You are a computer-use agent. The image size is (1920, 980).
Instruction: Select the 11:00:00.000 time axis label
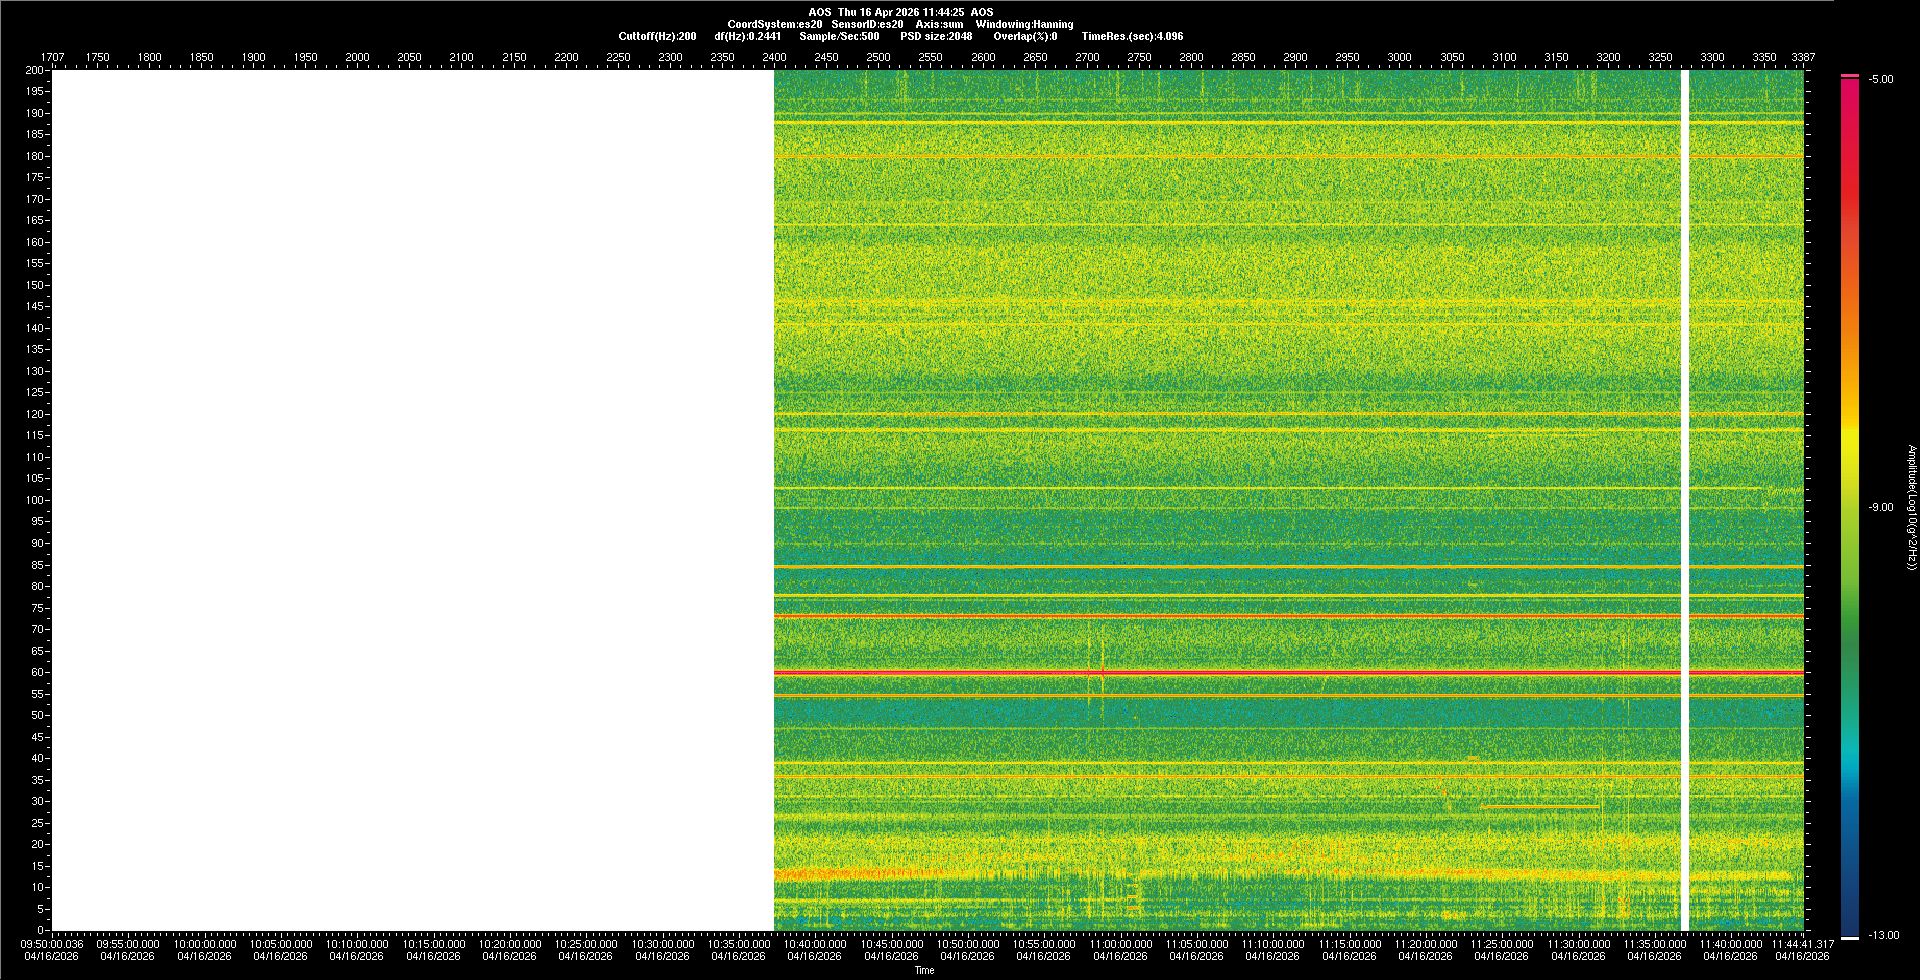point(1120,944)
